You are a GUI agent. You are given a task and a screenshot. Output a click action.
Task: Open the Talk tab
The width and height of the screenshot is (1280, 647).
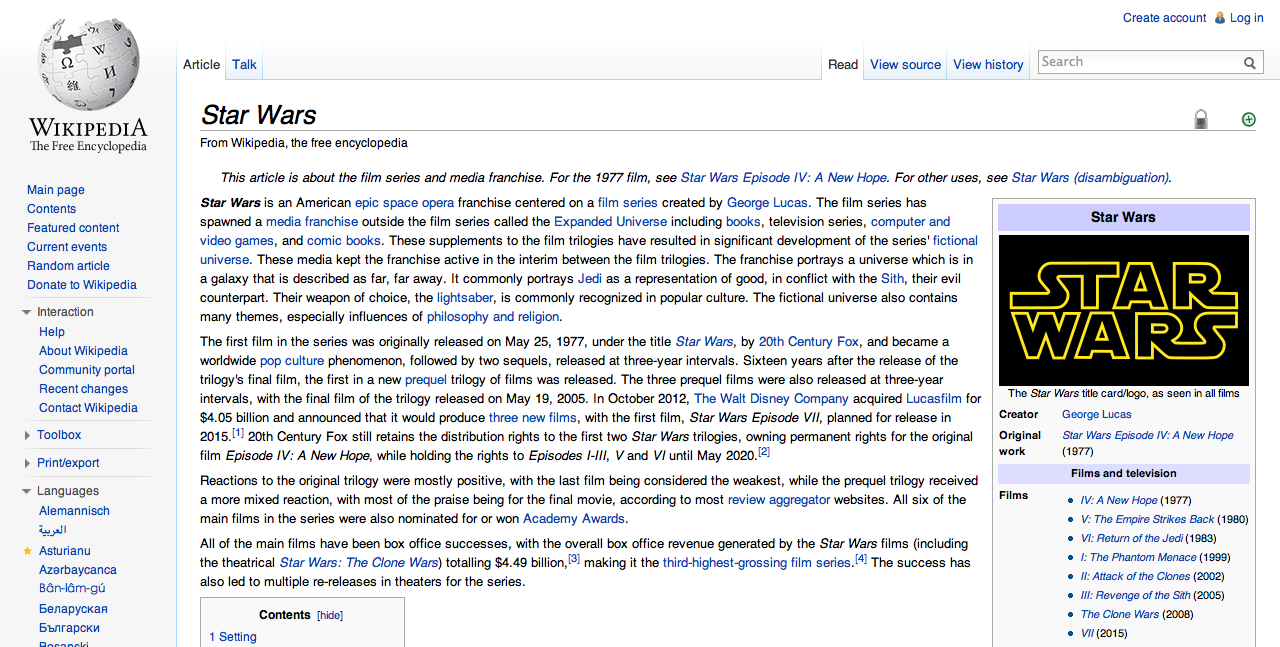[x=244, y=64]
